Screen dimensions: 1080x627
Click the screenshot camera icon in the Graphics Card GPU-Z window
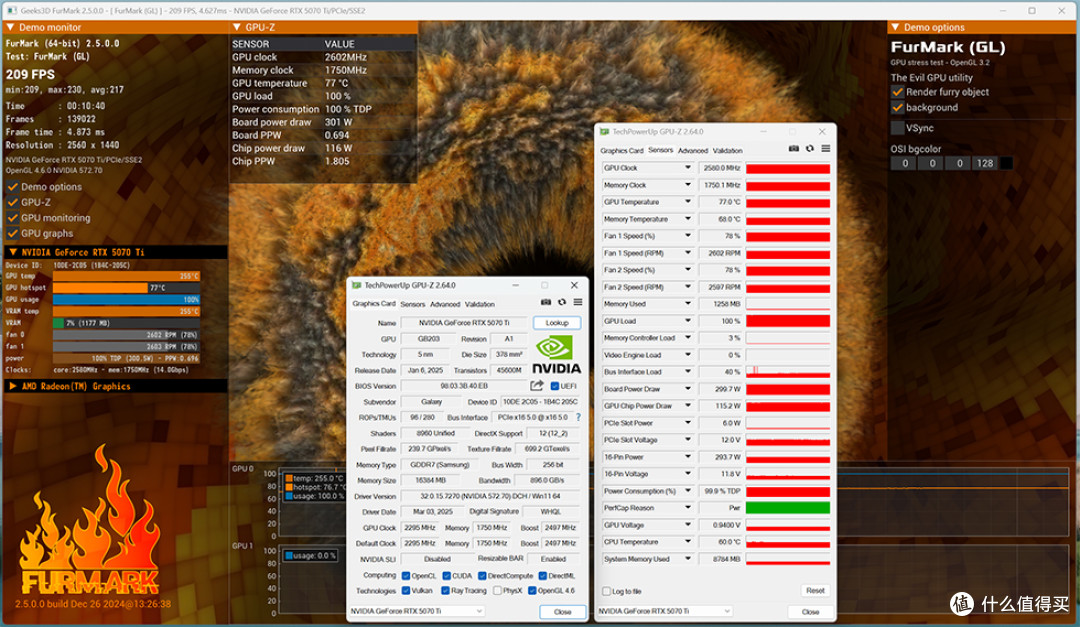[x=546, y=302]
